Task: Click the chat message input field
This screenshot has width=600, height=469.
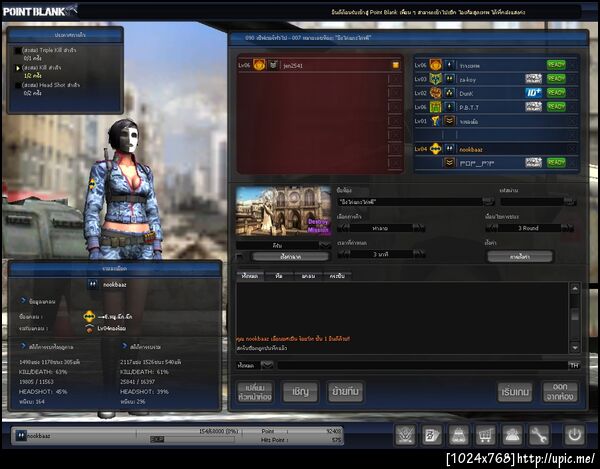Action: click(x=422, y=365)
